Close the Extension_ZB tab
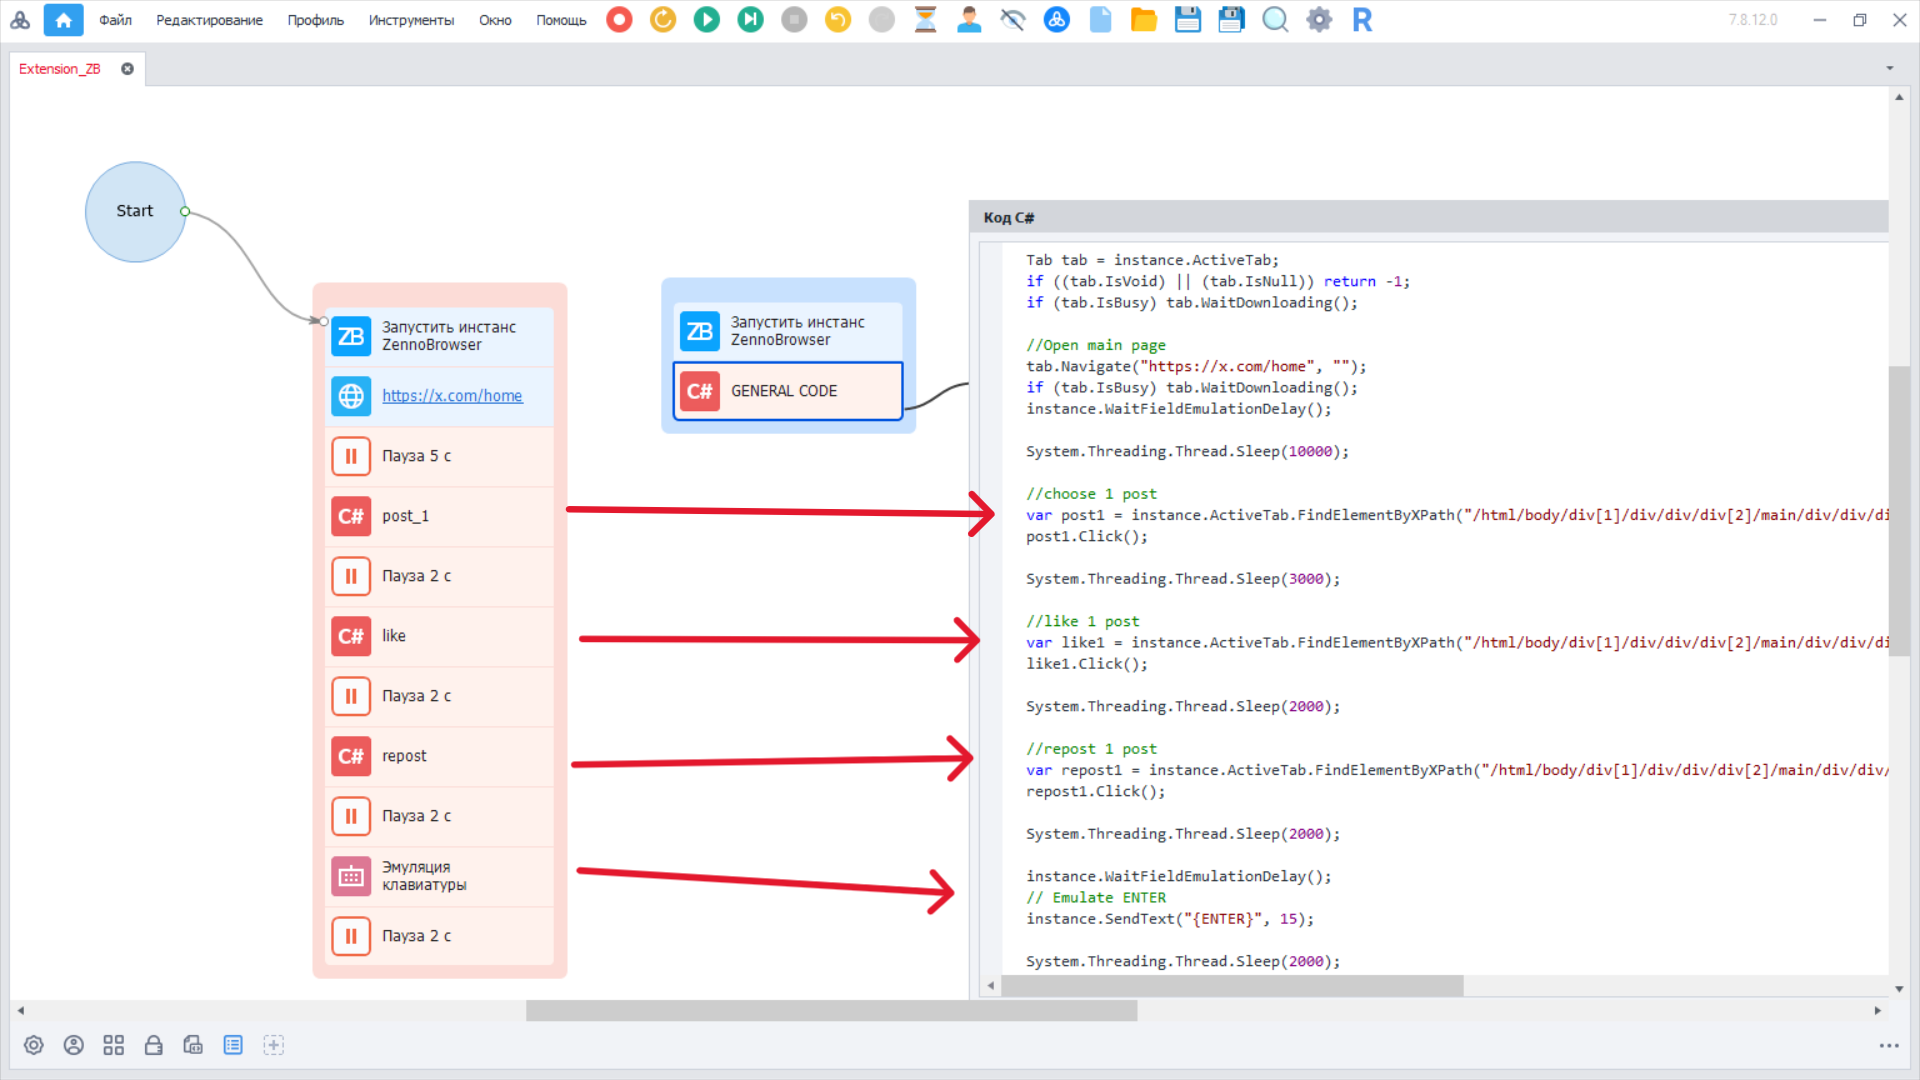 127,69
